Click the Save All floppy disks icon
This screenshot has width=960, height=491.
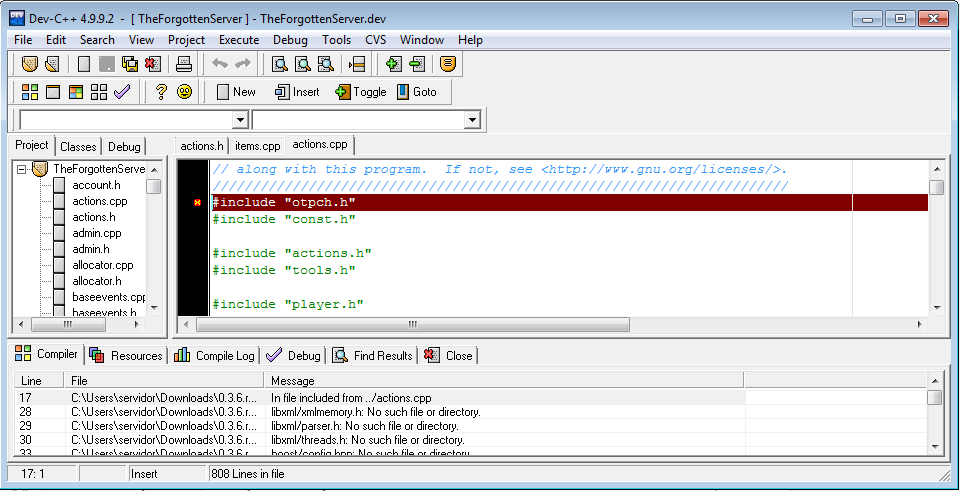point(130,64)
